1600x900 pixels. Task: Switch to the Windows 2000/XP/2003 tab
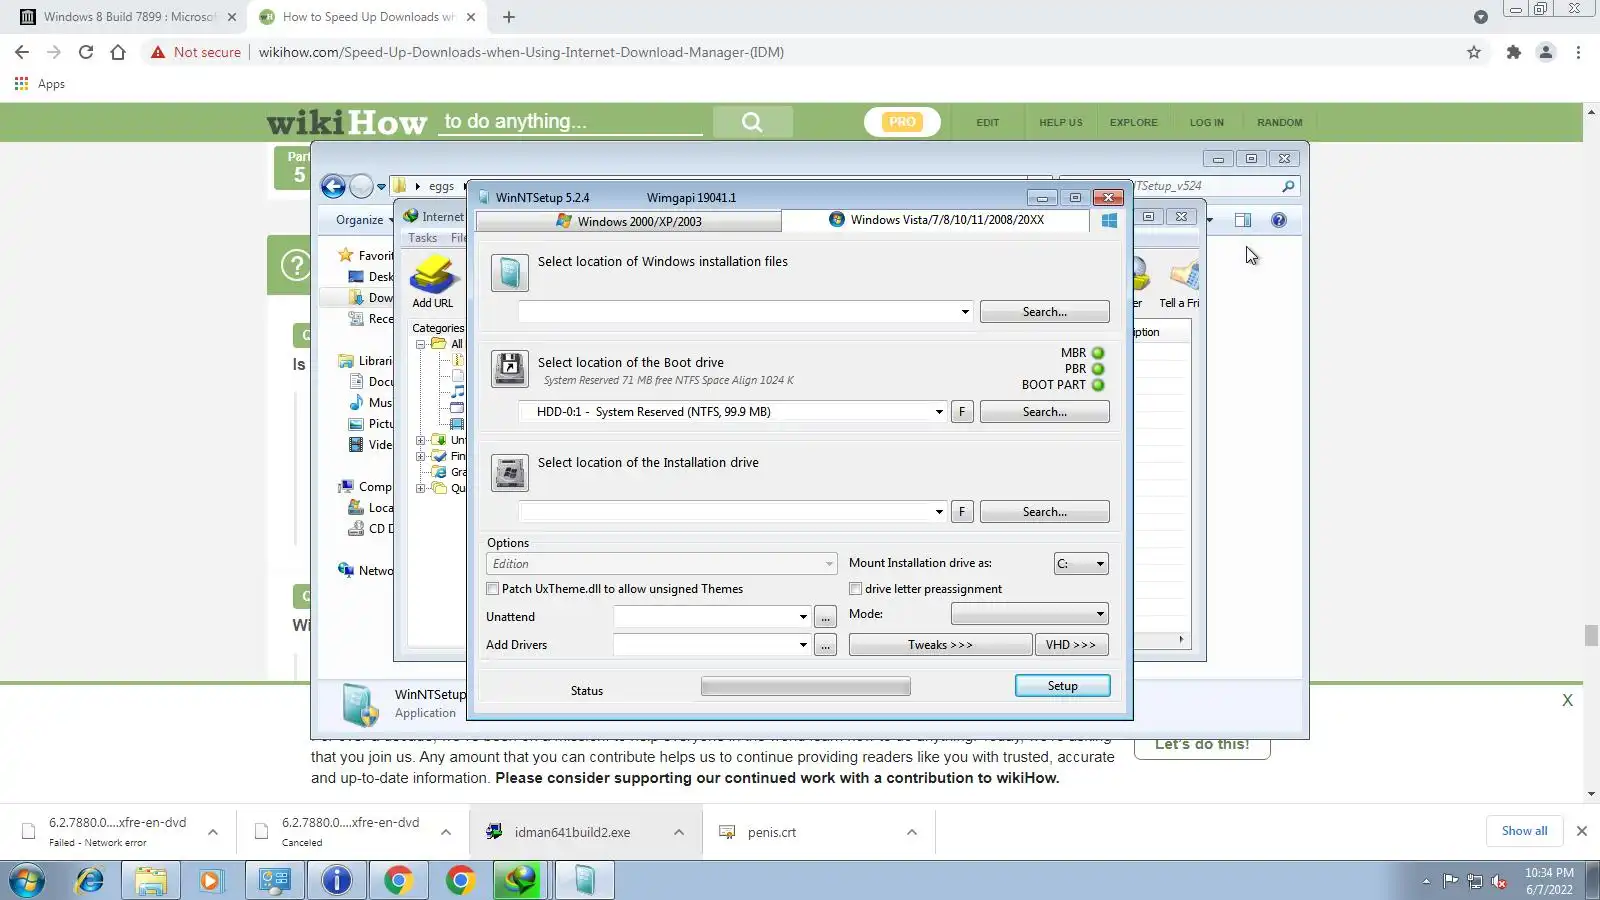pyautogui.click(x=629, y=221)
